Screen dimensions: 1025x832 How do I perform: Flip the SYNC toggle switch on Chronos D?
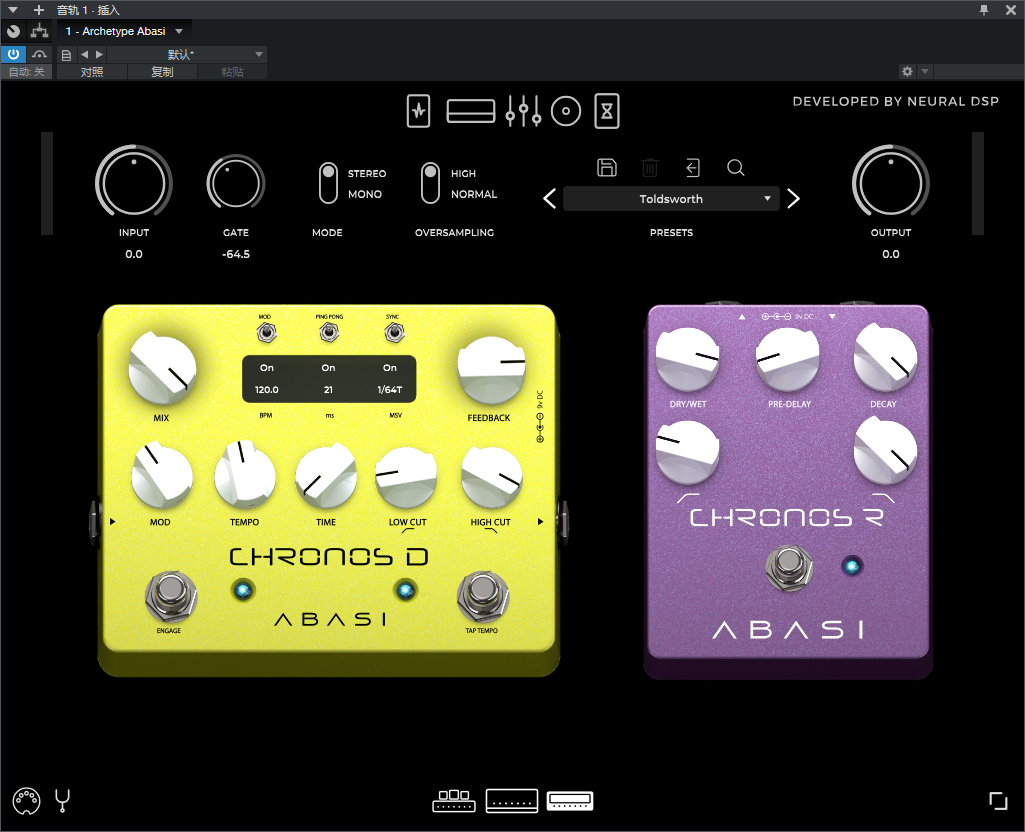click(x=394, y=333)
